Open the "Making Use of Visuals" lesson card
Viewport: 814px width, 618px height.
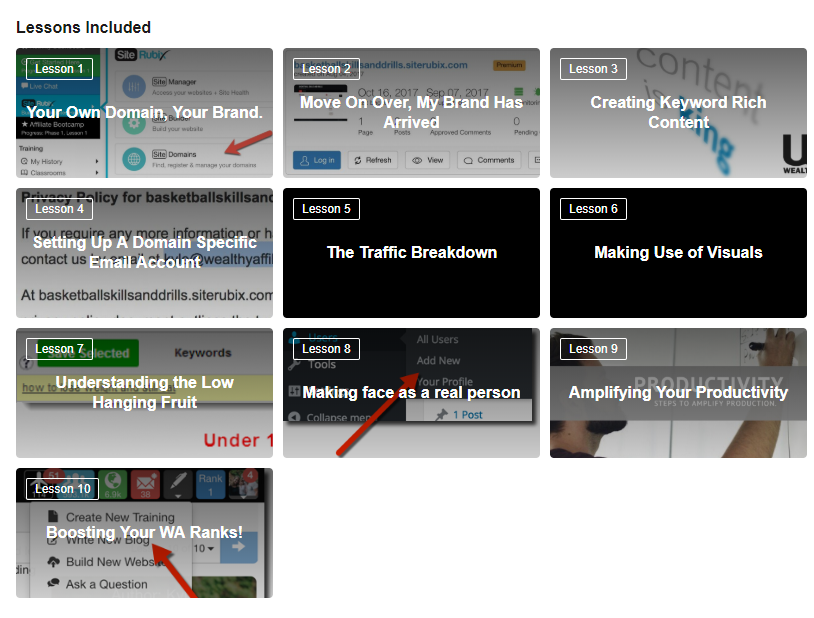click(678, 253)
